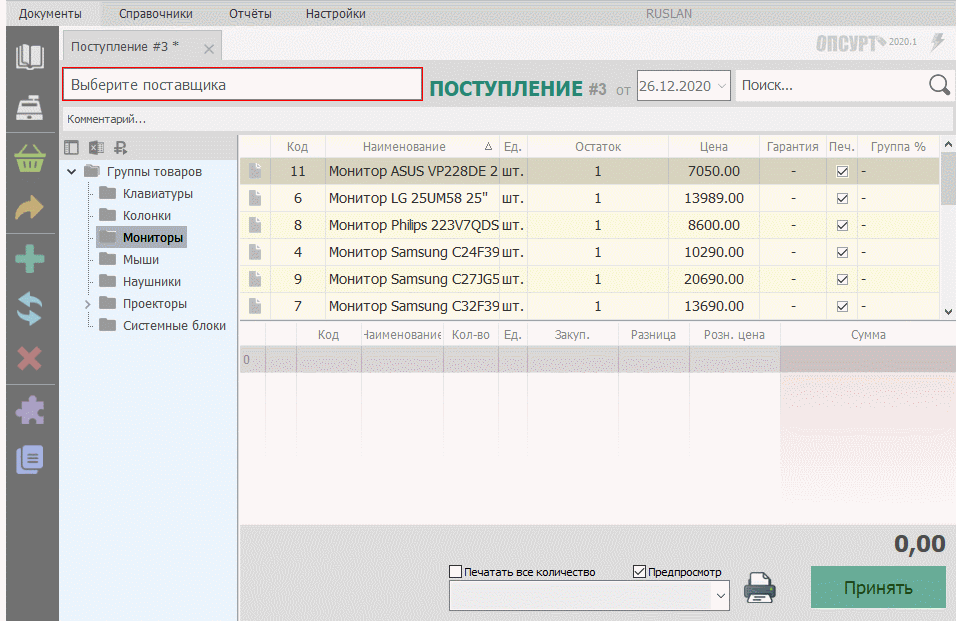This screenshot has height=621, width=956.
Task: Uncheck the 'Предпросмотр' checkbox
Action: tap(640, 572)
